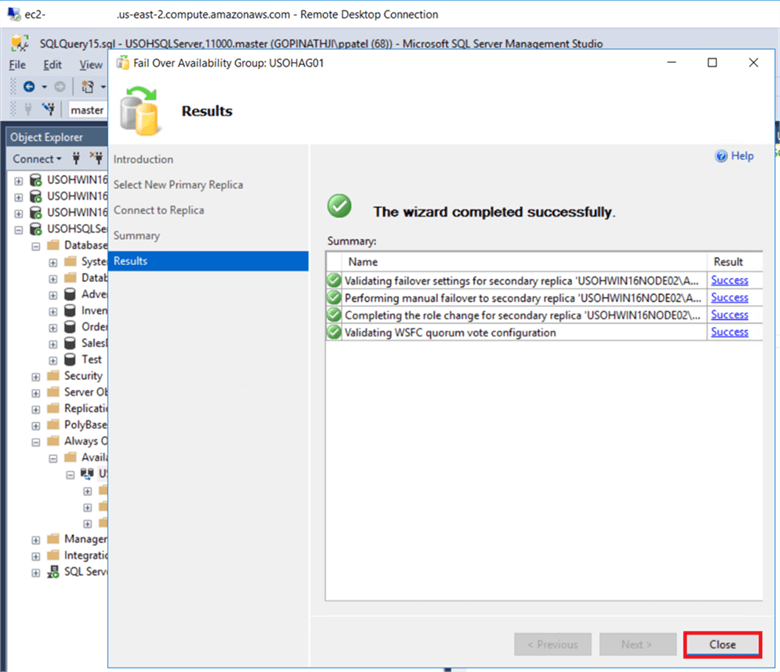This screenshot has height=672, width=780.
Task: Open the master database combo box
Action: (88, 110)
